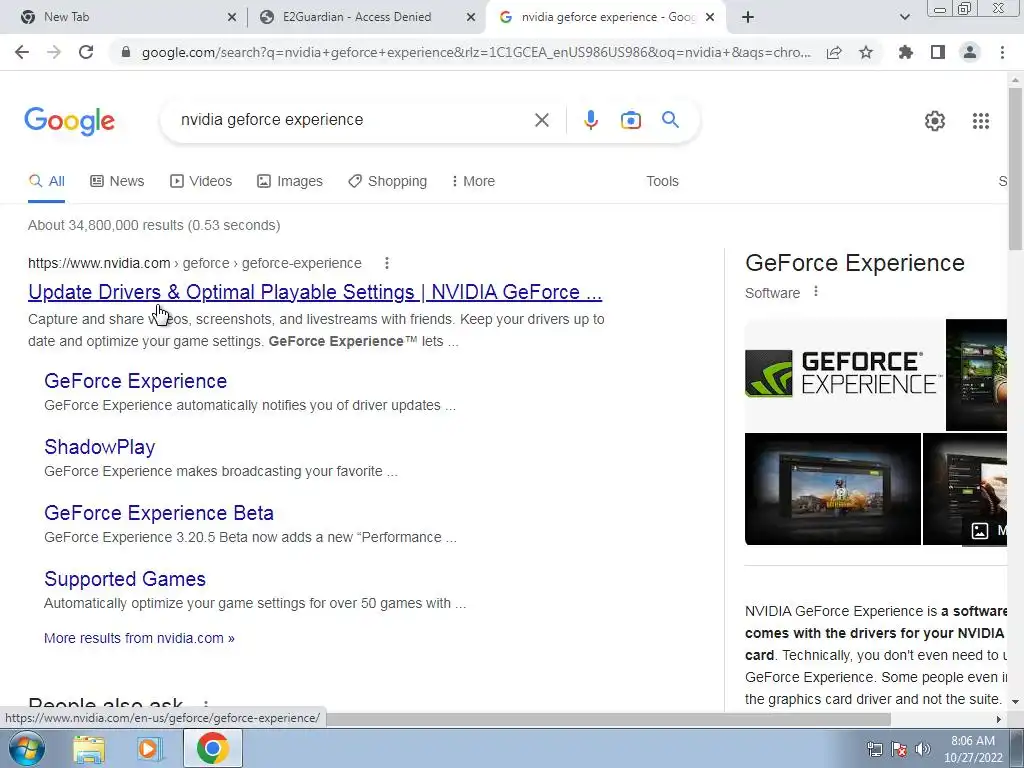Screen dimensions: 1024x768
Task: Open the GeForce Experience logo image
Action: pos(844,374)
